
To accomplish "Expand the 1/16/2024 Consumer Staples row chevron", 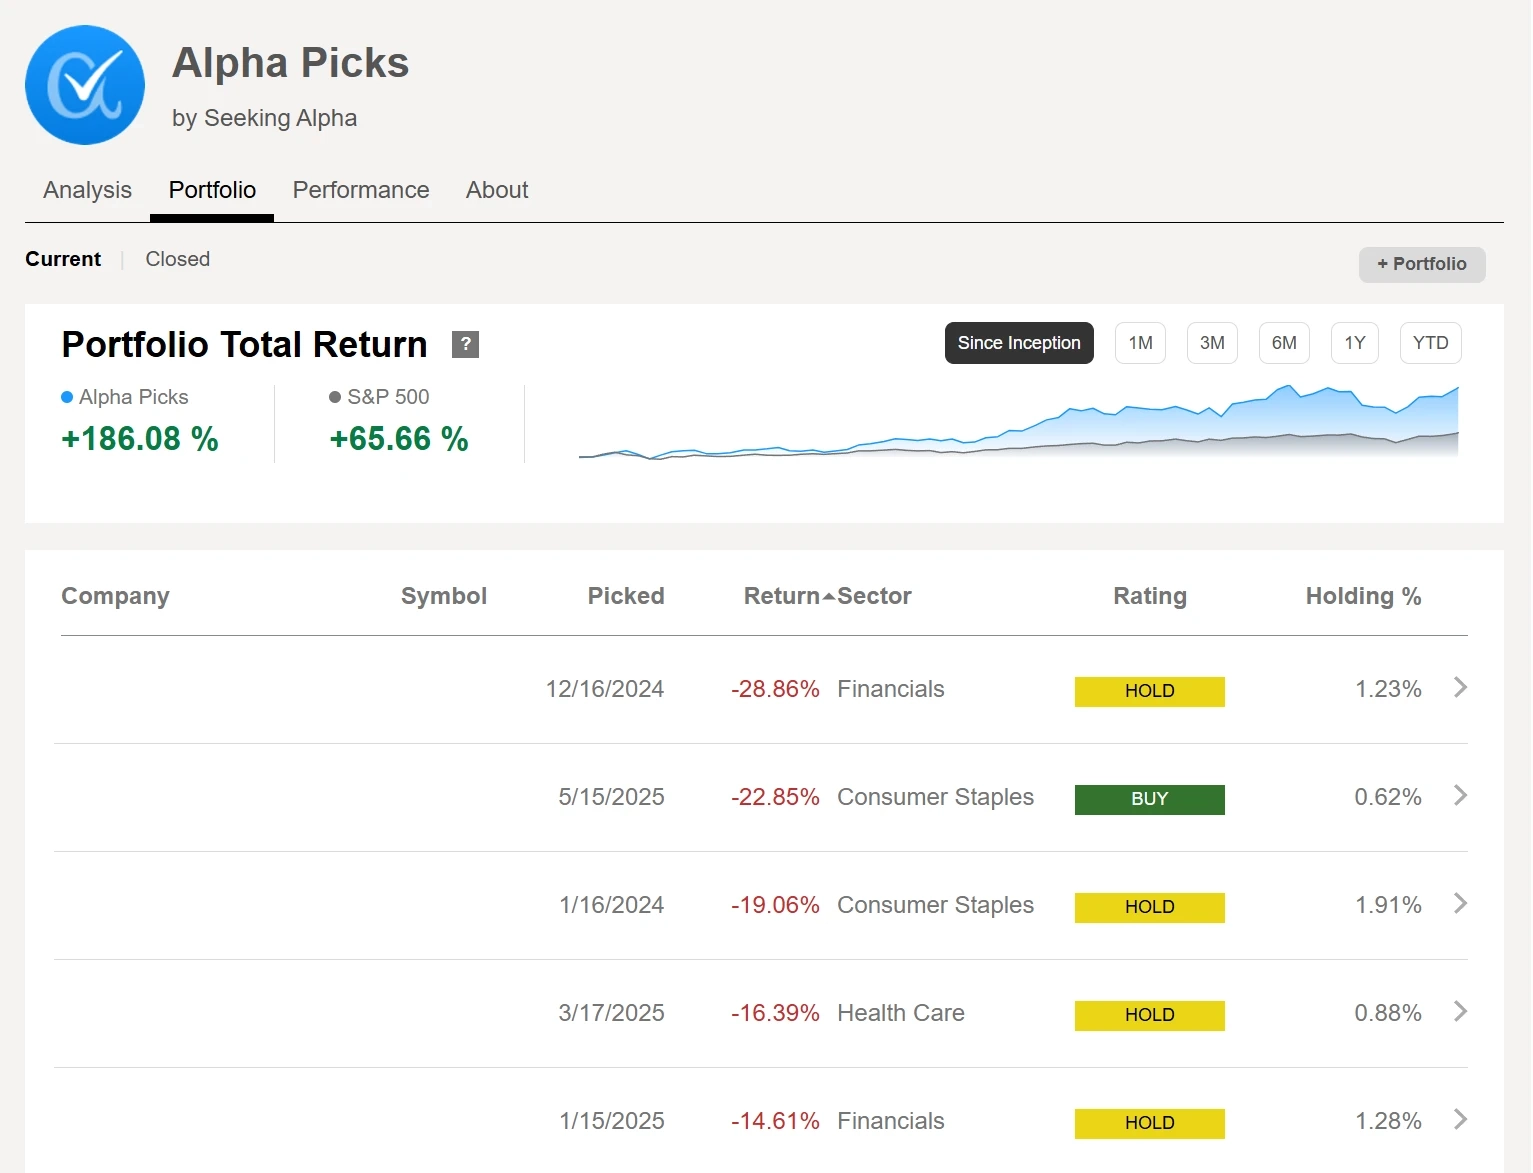I will pos(1460,903).
